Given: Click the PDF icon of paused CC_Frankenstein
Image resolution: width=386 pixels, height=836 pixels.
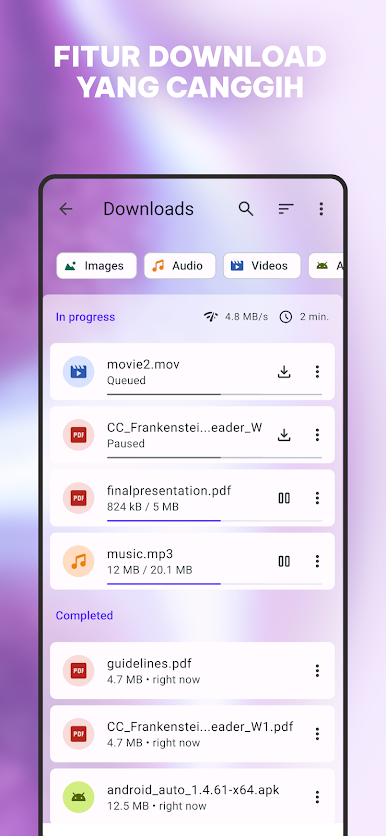Looking at the screenshot, I should (x=78, y=435).
